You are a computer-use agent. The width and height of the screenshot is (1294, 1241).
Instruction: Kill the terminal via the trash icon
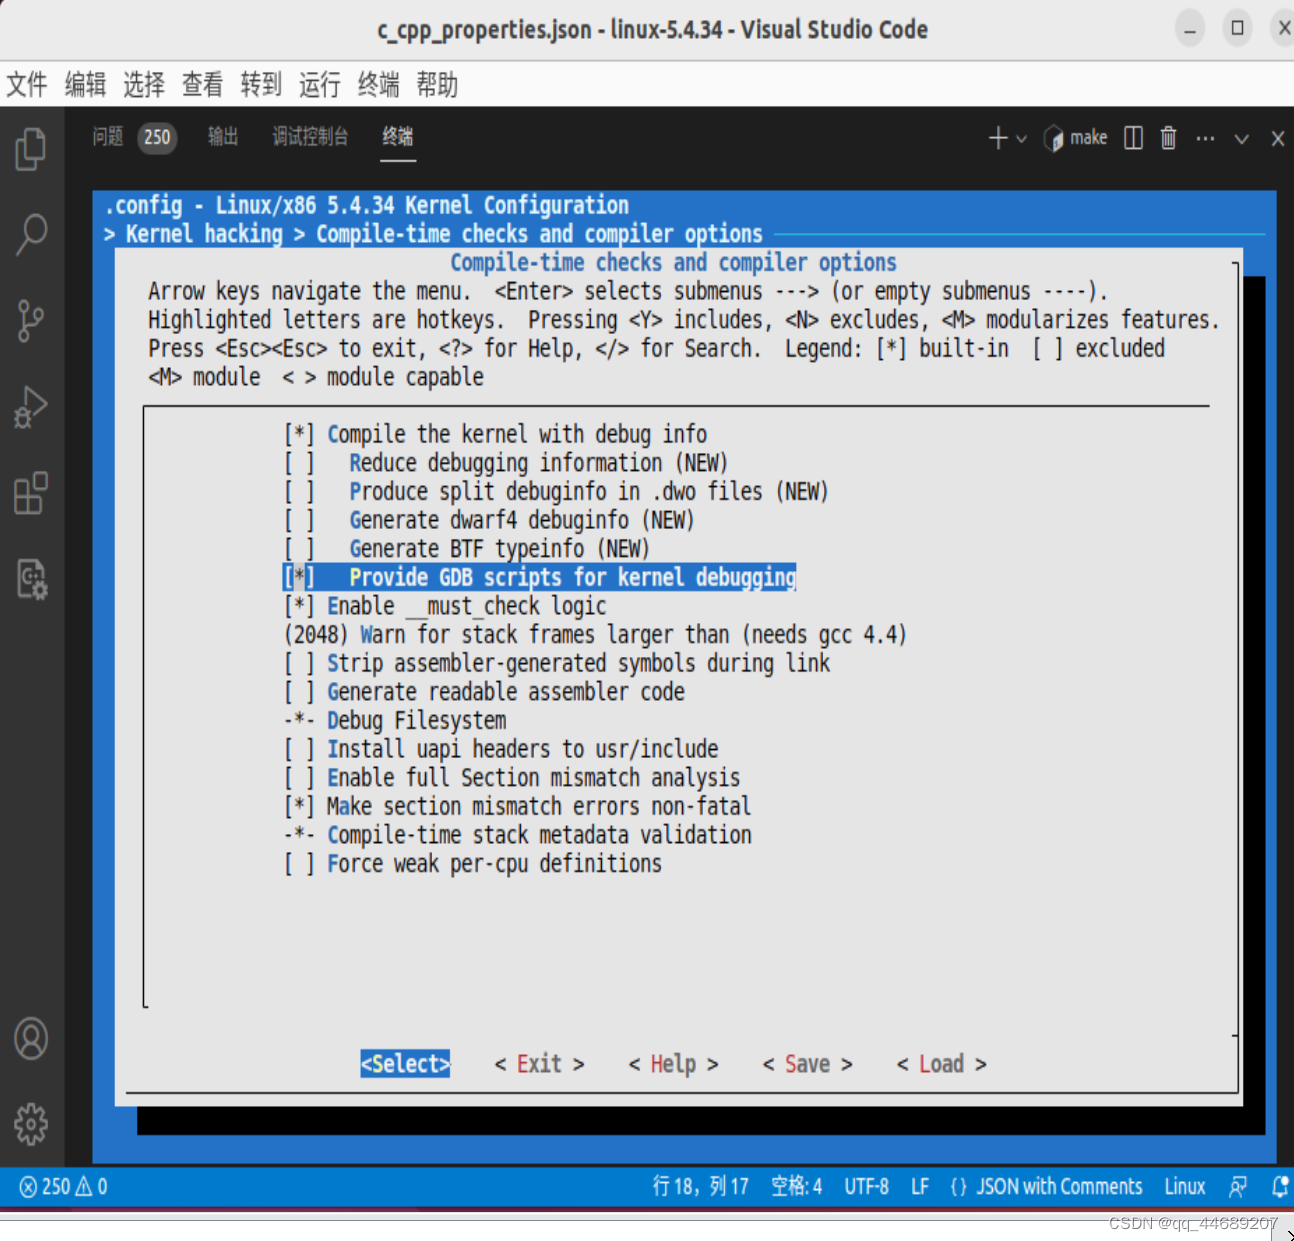(1168, 138)
